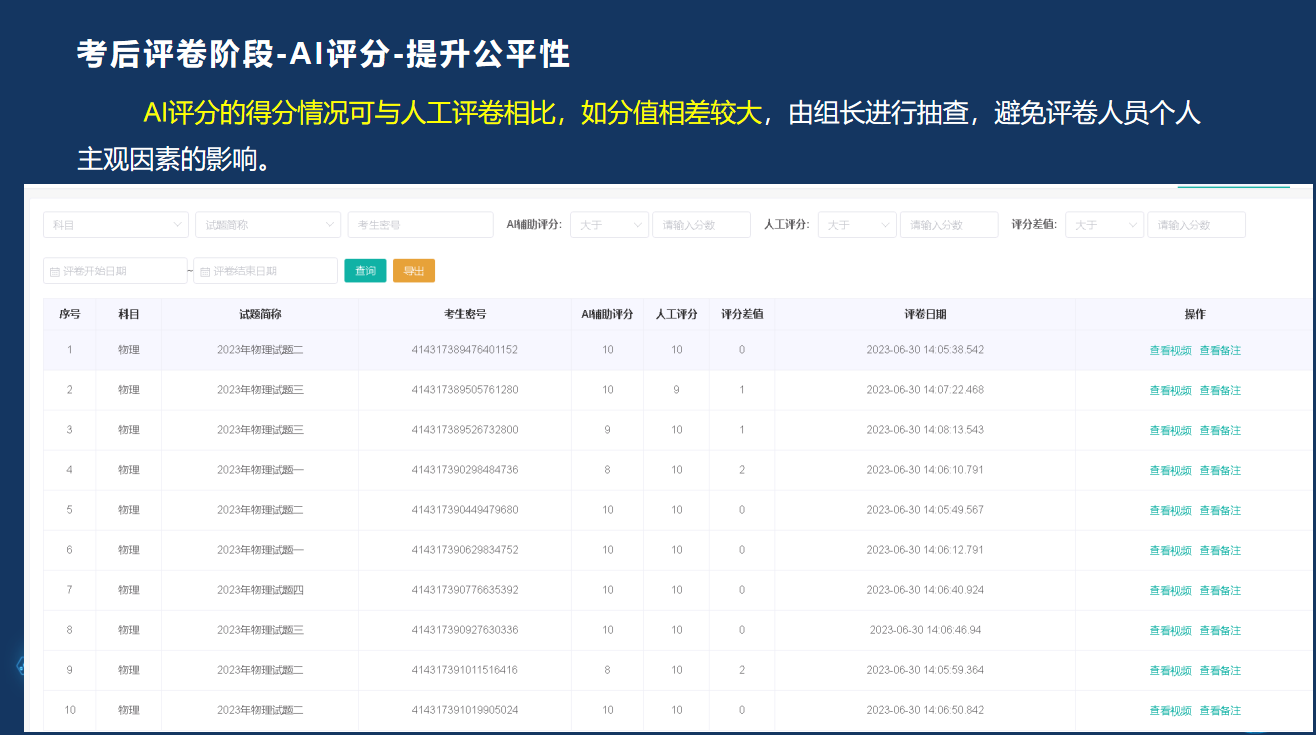1316x735 pixels.
Task: Open the 科目 dropdown
Action: (x=115, y=225)
